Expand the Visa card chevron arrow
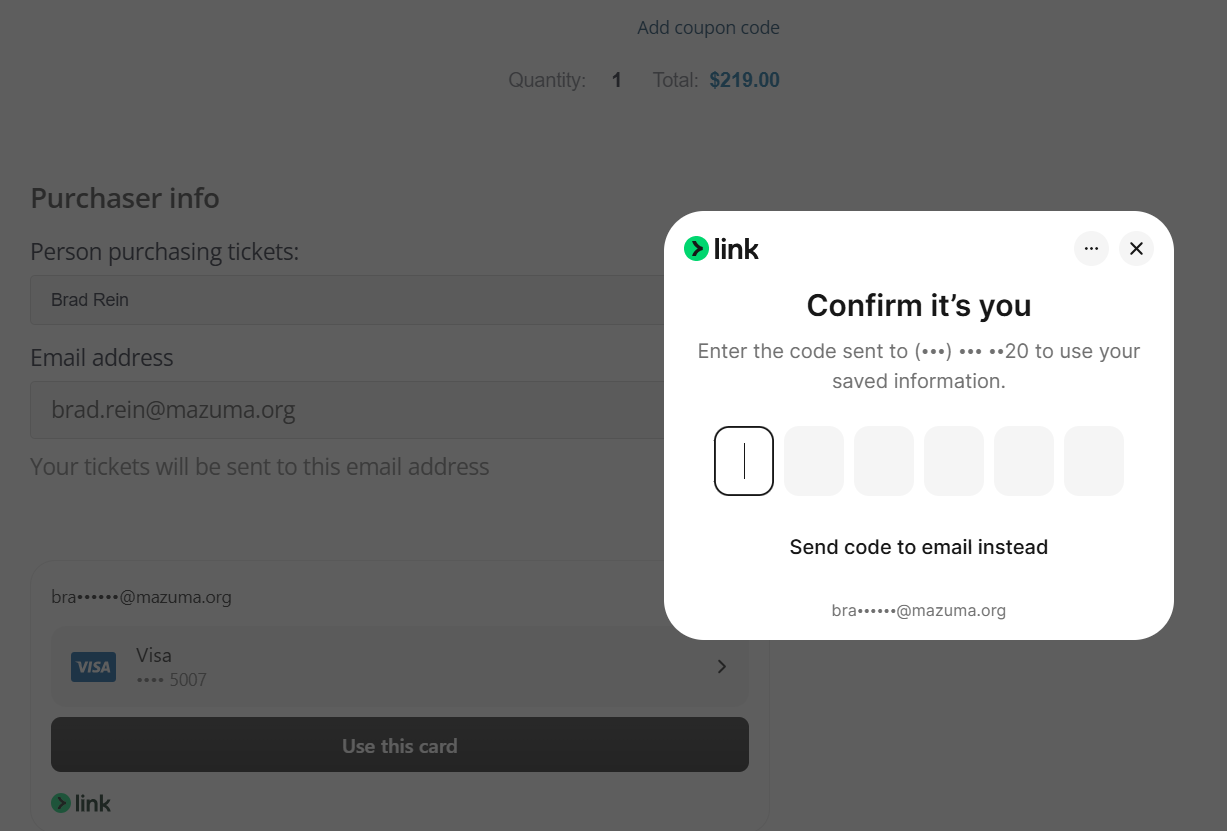Screen dimensions: 1227x831 [x=722, y=667]
